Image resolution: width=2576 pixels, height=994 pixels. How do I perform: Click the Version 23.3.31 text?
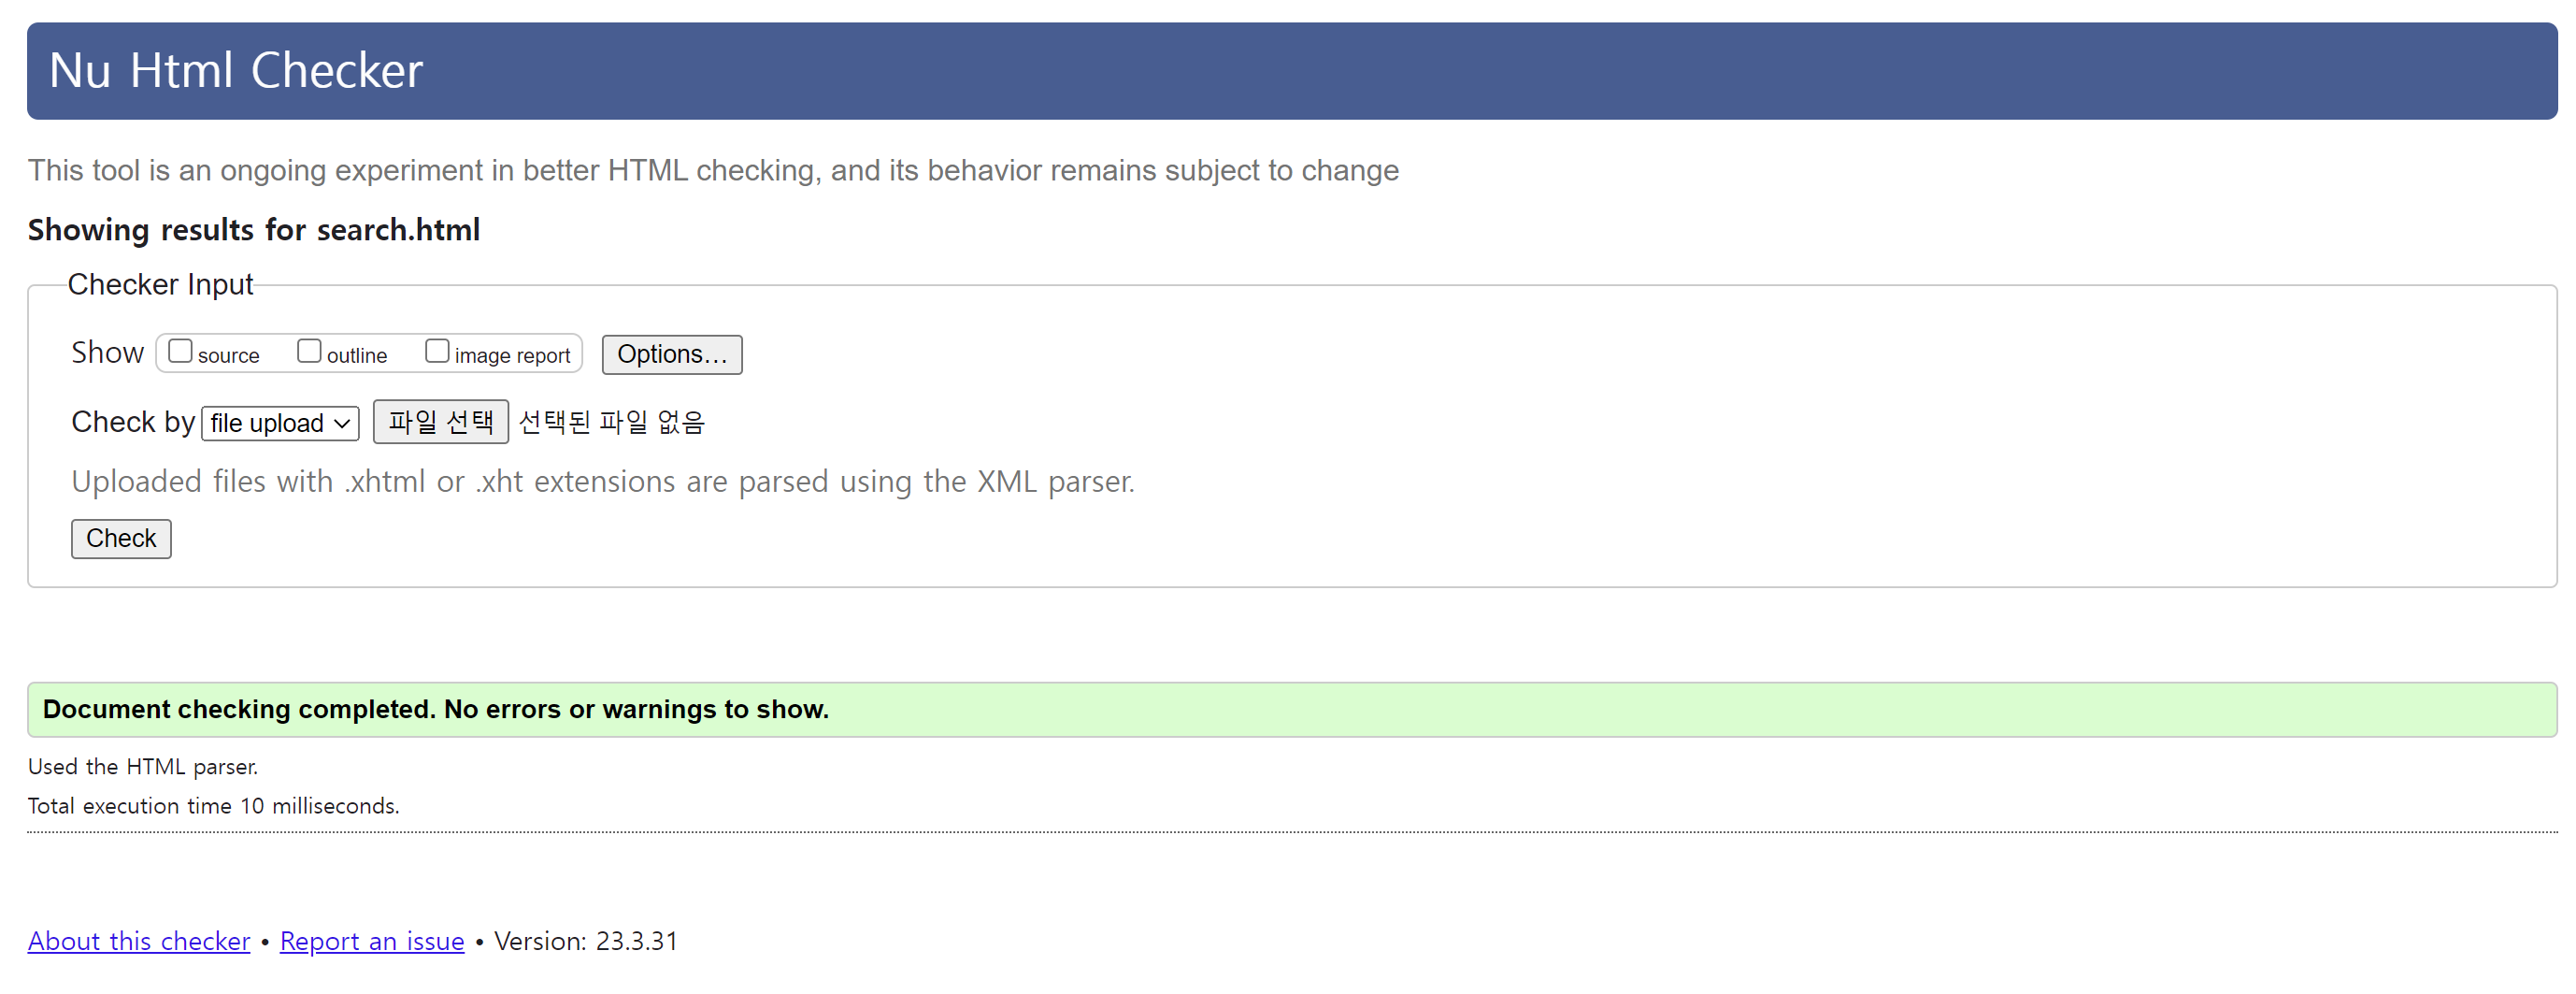click(x=586, y=941)
